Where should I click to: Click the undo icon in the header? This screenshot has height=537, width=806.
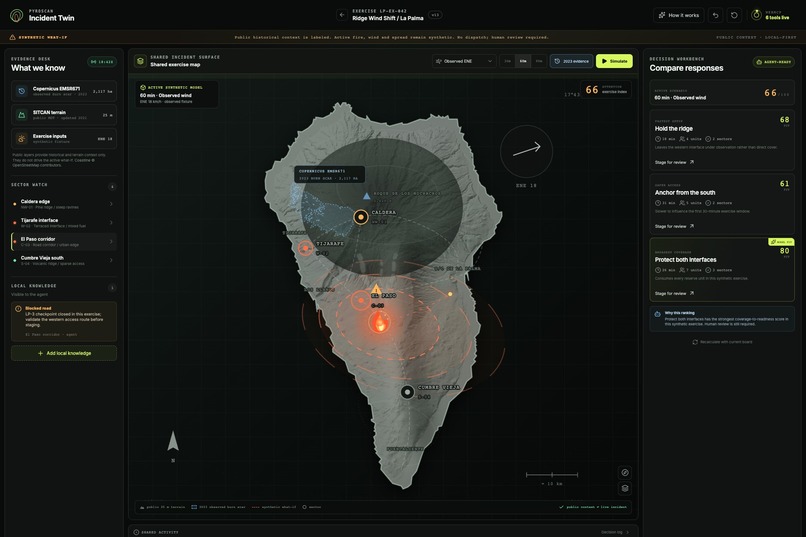[x=716, y=15]
